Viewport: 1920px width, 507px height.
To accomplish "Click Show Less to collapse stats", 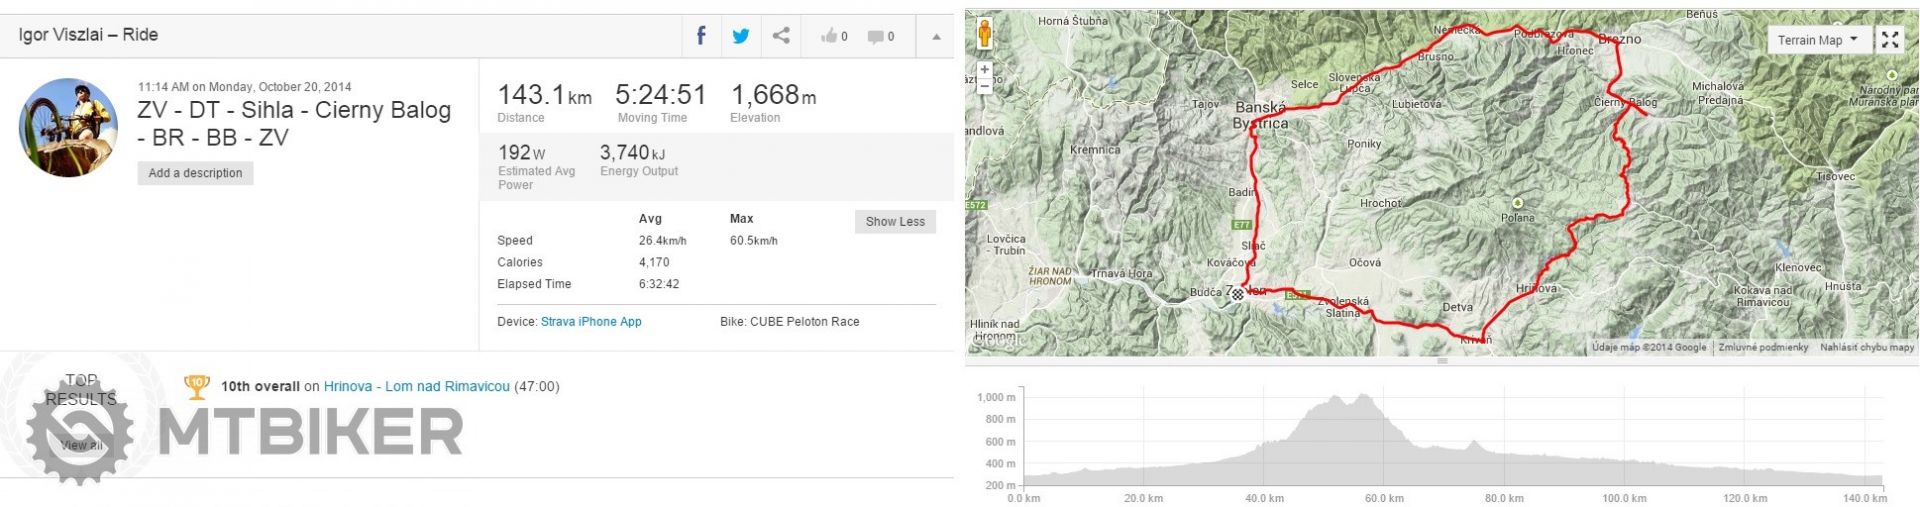I will click(x=895, y=222).
